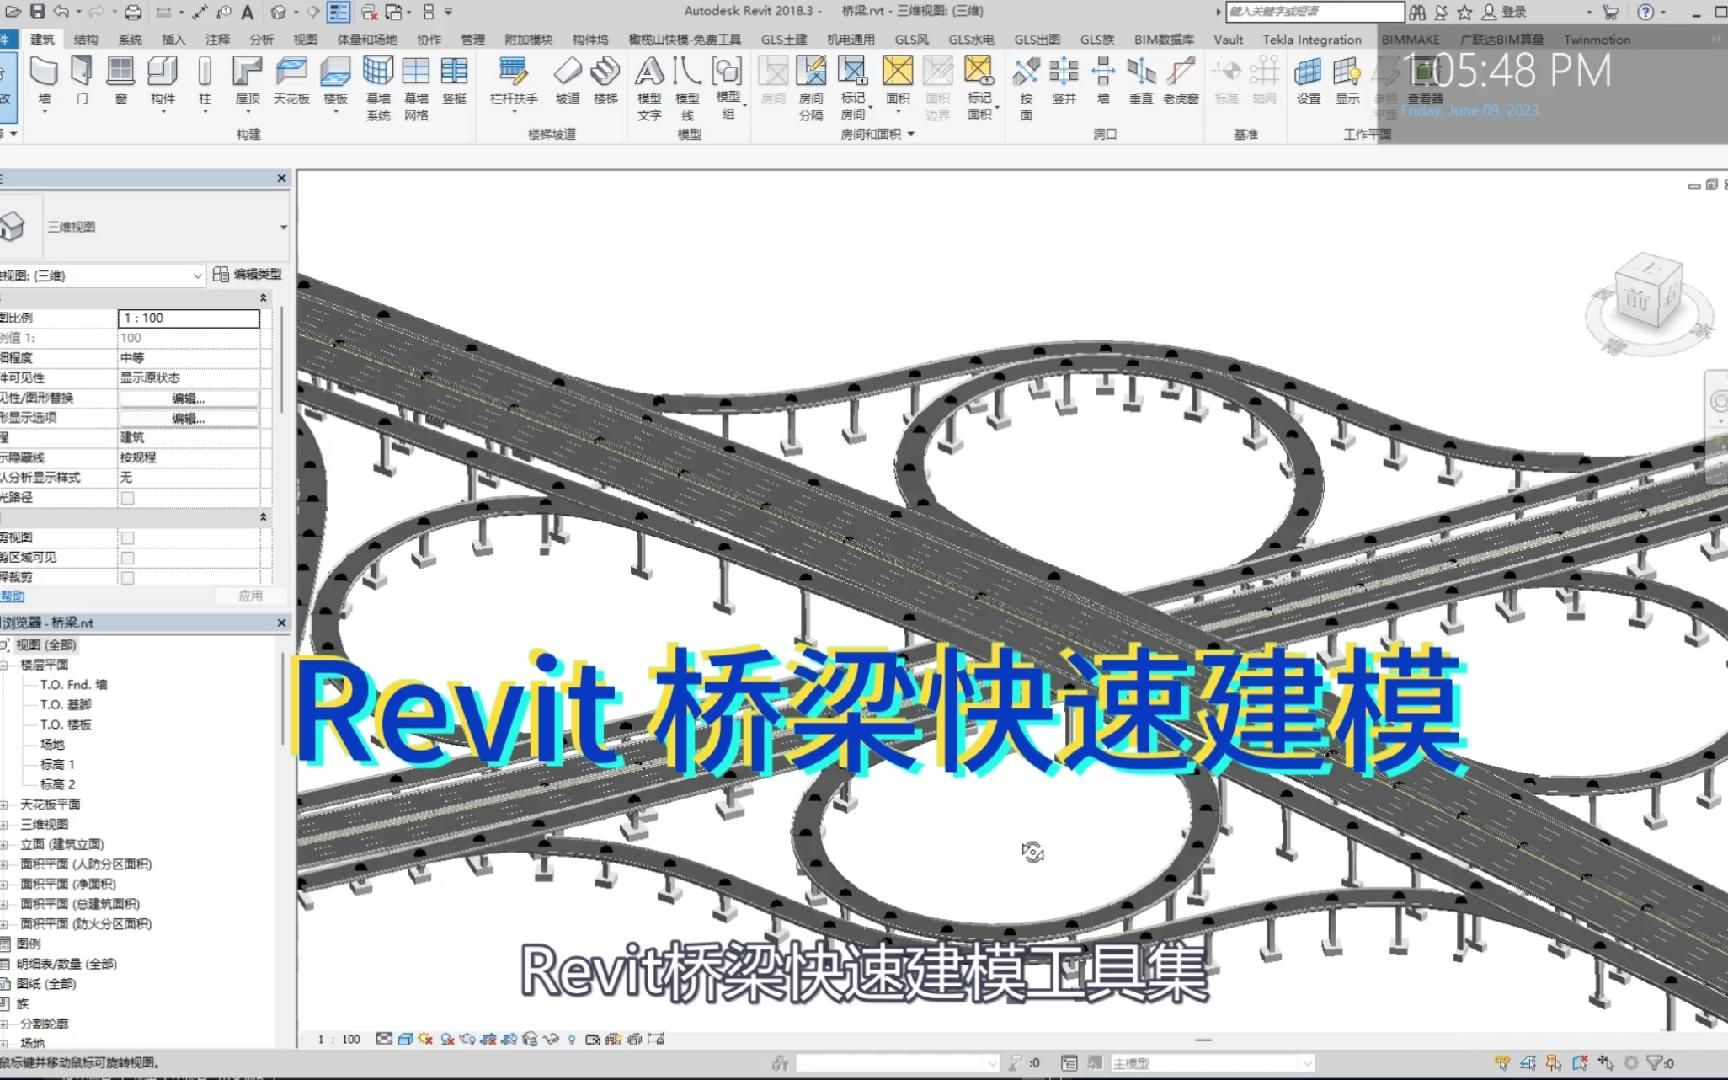
Task: Click the visual style icon in view control bar
Action: tap(405, 1039)
